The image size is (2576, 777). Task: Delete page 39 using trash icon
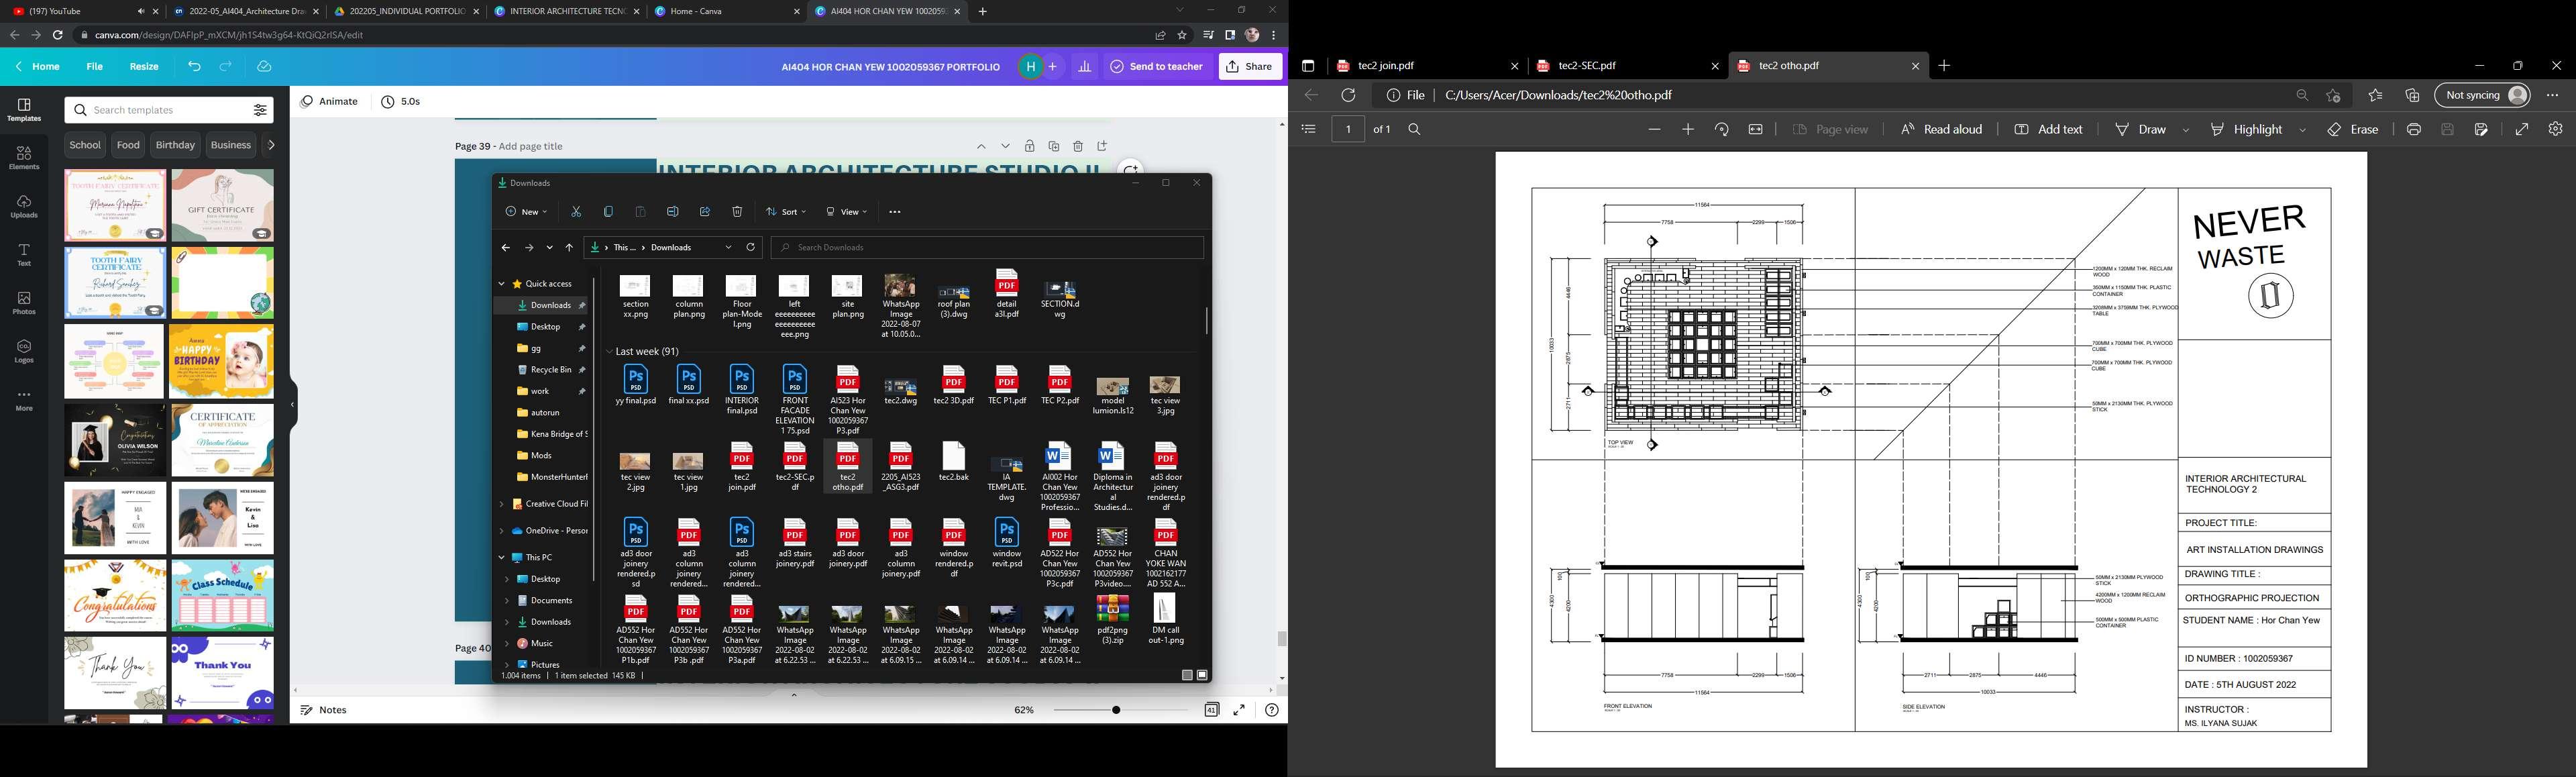click(1078, 146)
